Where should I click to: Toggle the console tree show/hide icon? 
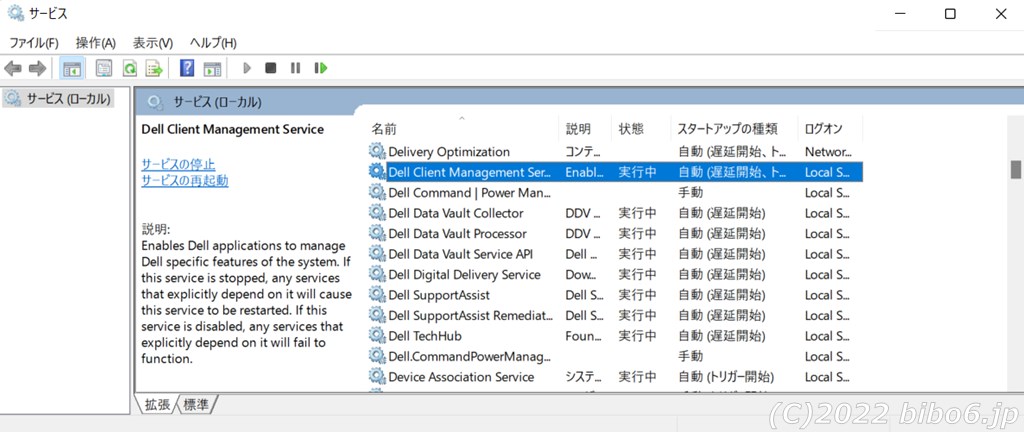click(72, 68)
